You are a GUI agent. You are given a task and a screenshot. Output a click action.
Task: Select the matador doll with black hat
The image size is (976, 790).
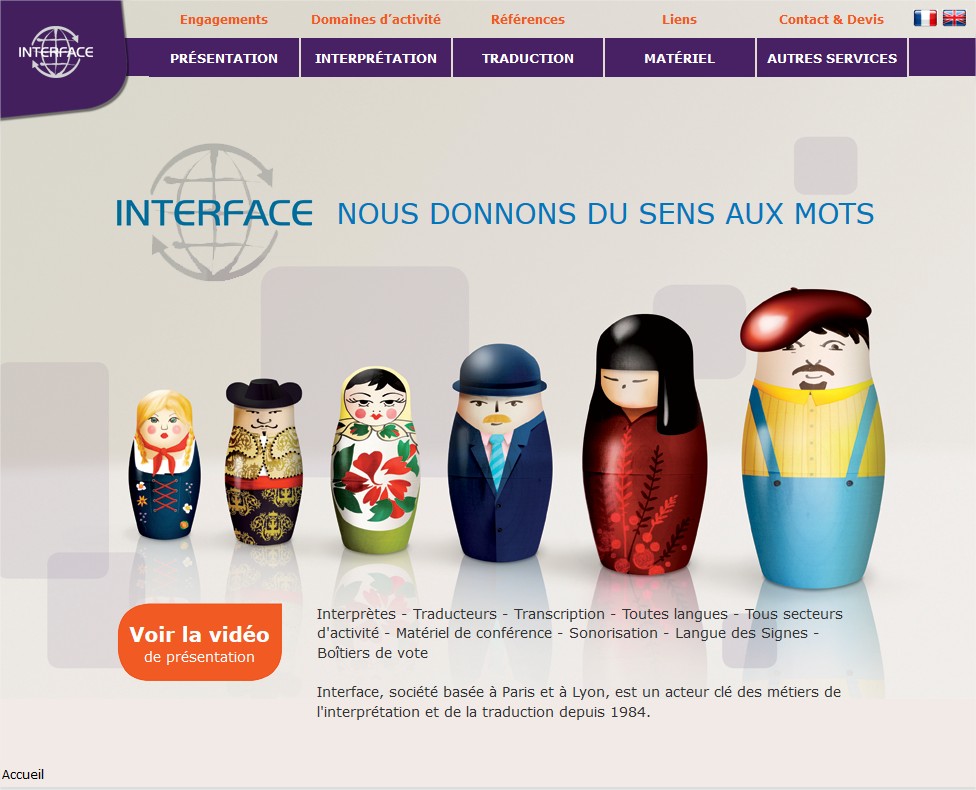[264, 461]
